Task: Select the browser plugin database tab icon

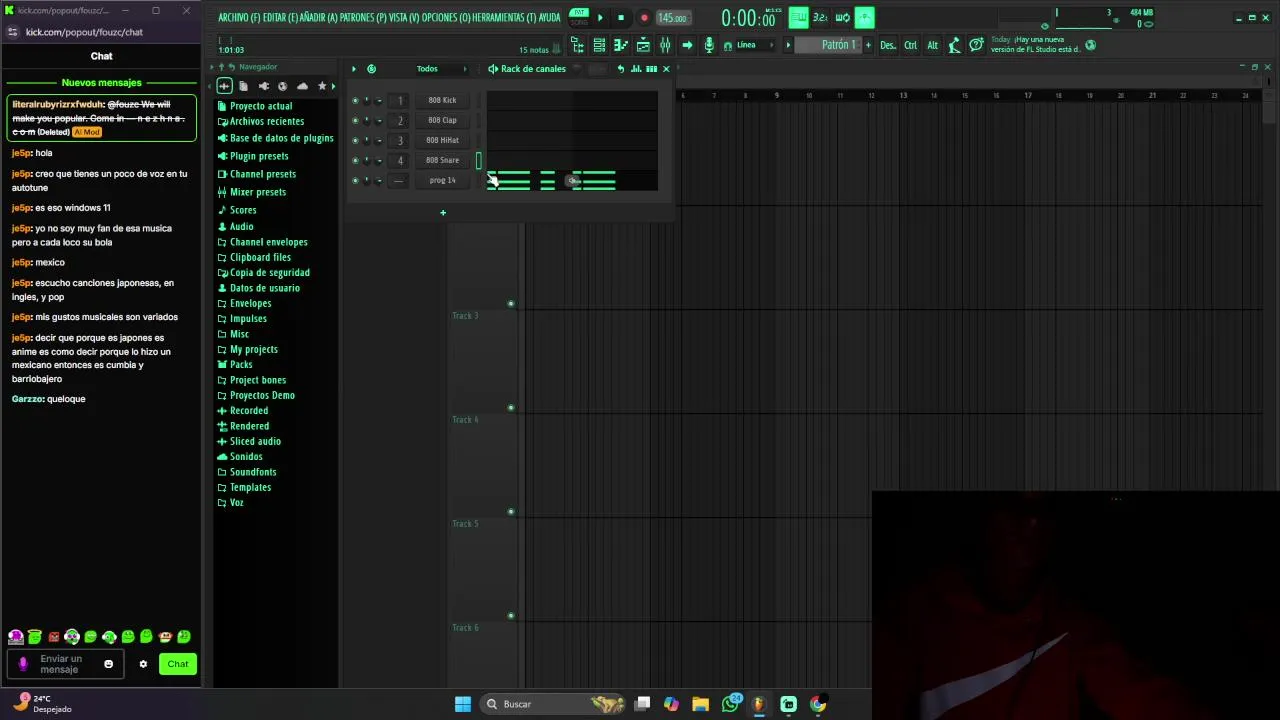Action: pyautogui.click(x=263, y=86)
